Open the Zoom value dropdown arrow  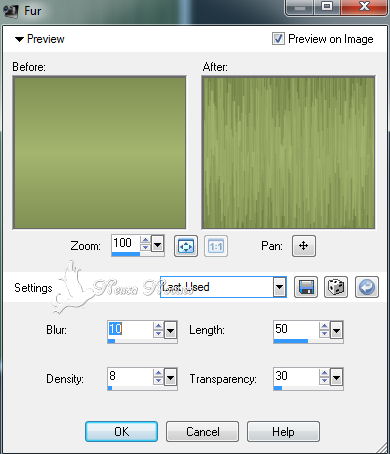(x=157, y=245)
